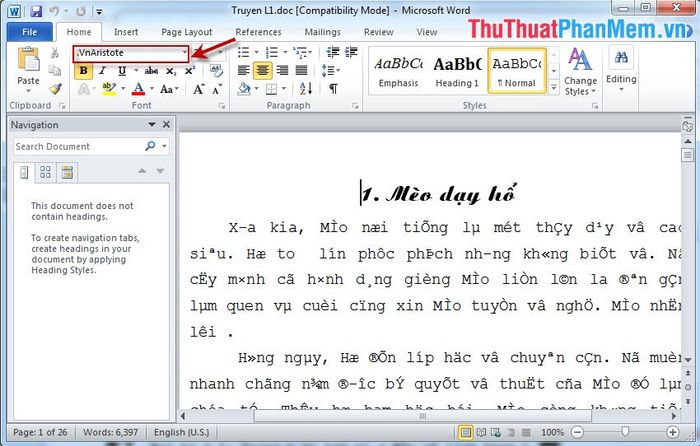
Task: Click the Numbering list icon
Action: click(x=272, y=52)
